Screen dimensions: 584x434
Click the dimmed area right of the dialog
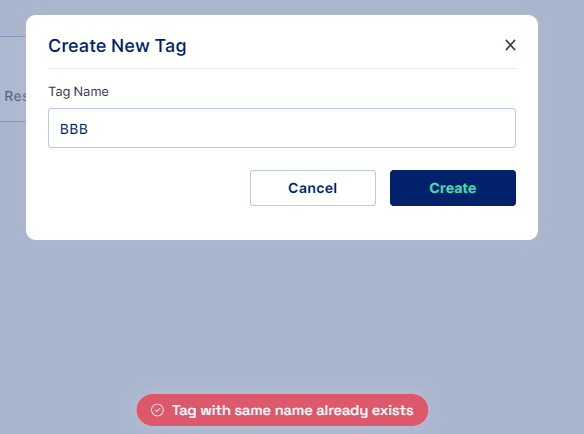pyautogui.click(x=561, y=127)
